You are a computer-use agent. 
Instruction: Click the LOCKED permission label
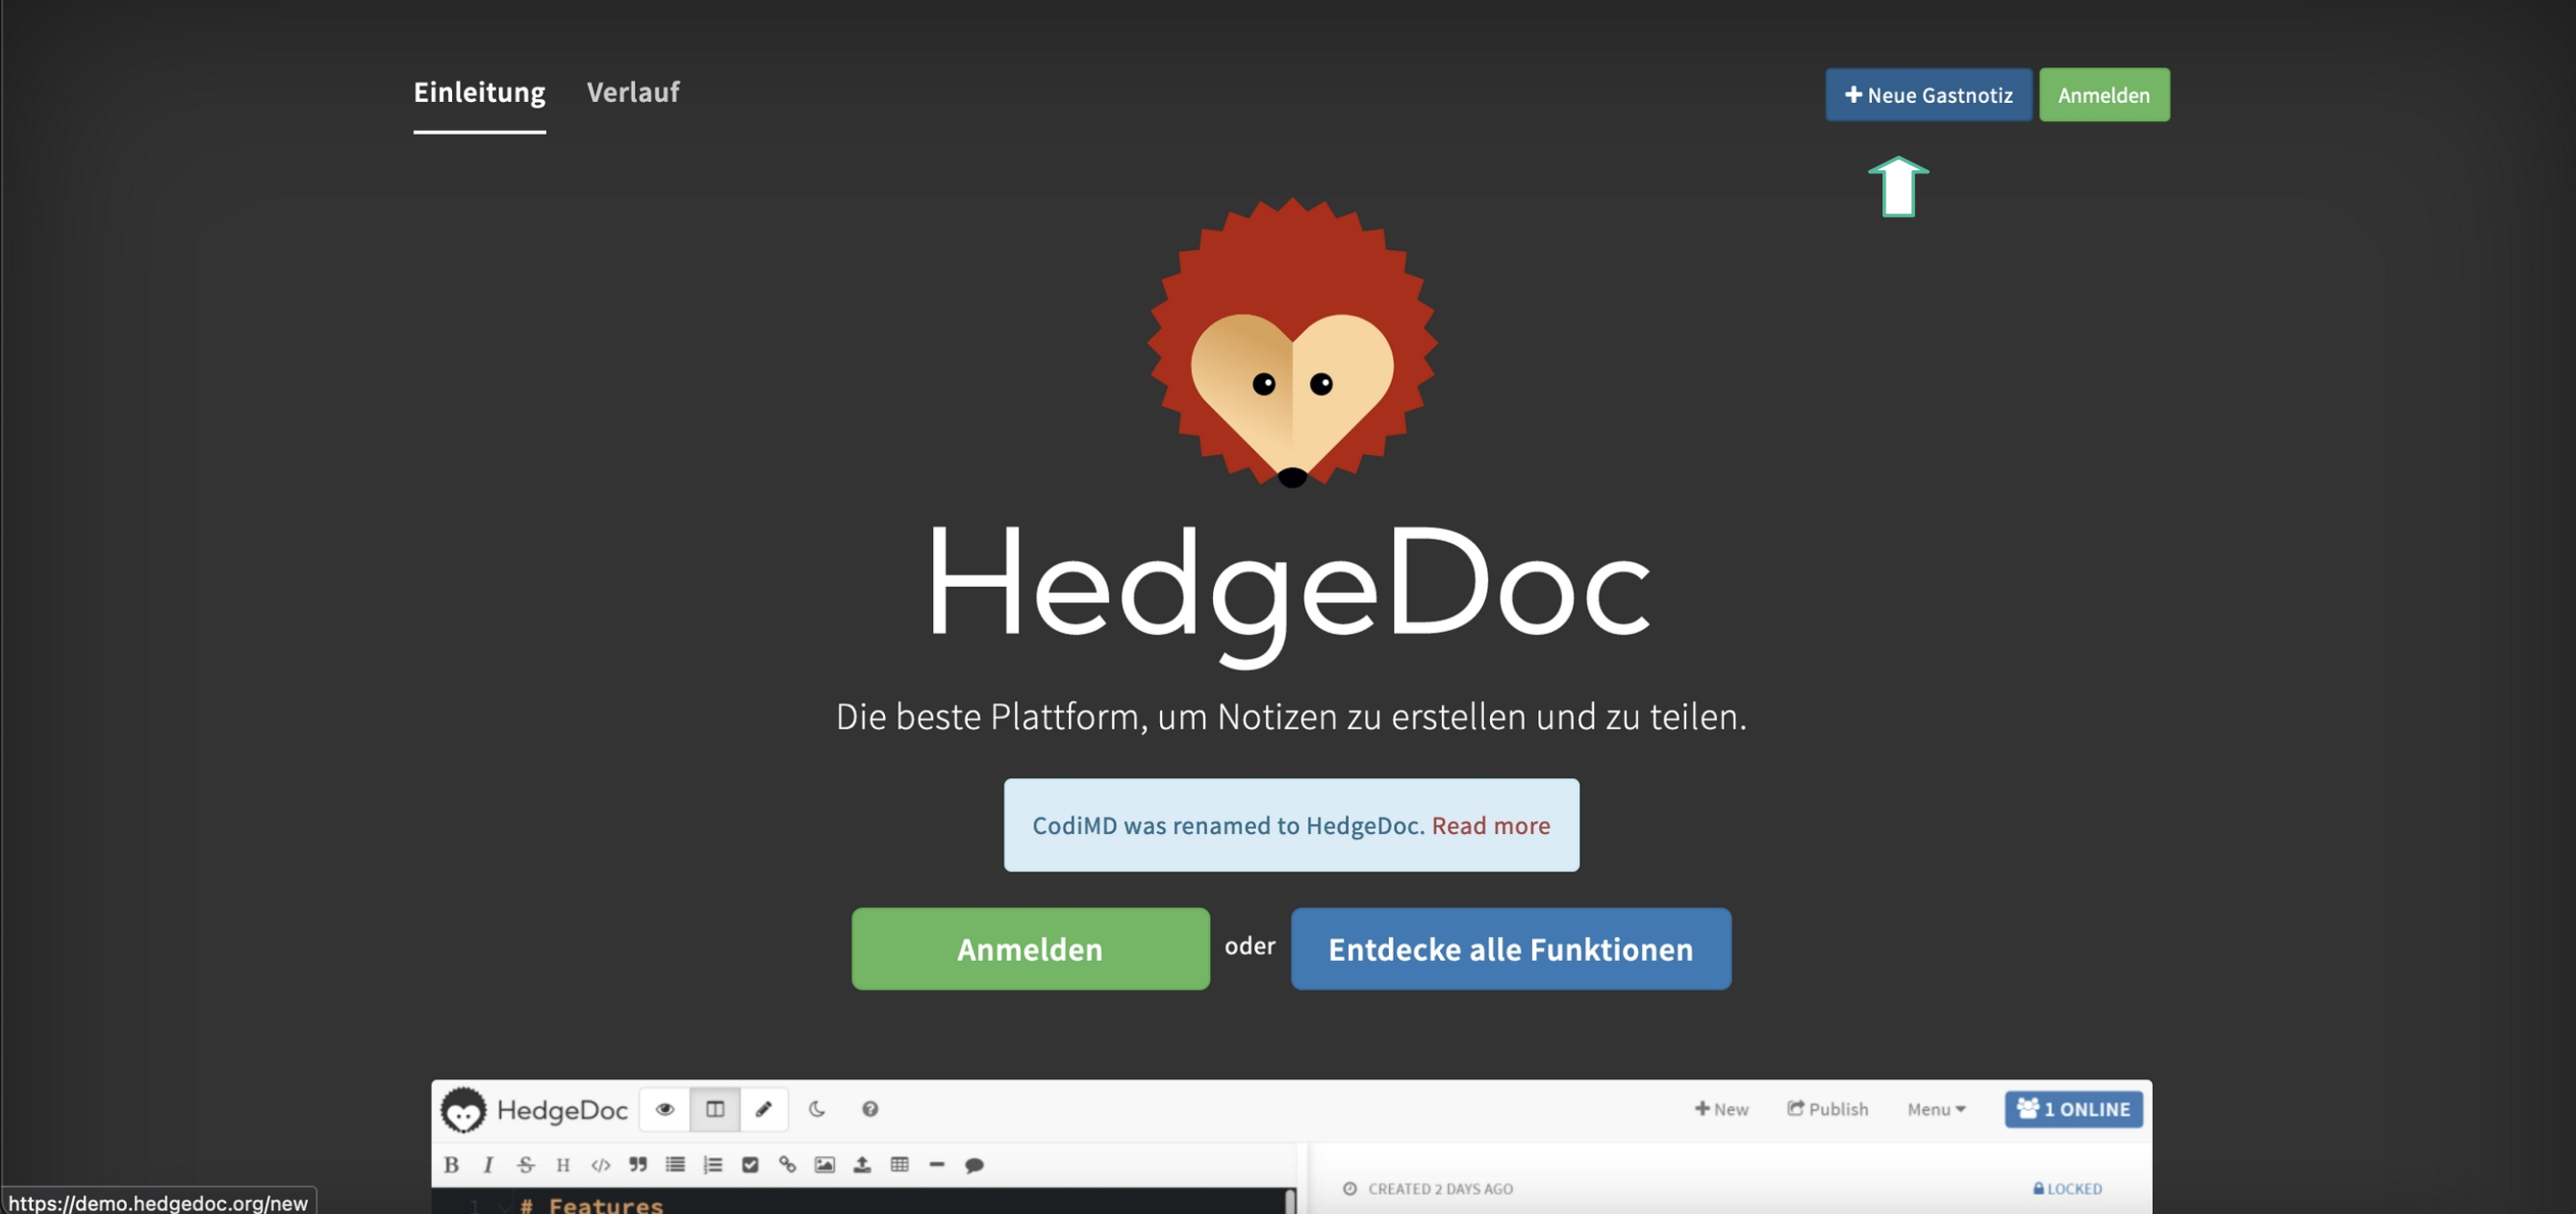(2067, 1189)
